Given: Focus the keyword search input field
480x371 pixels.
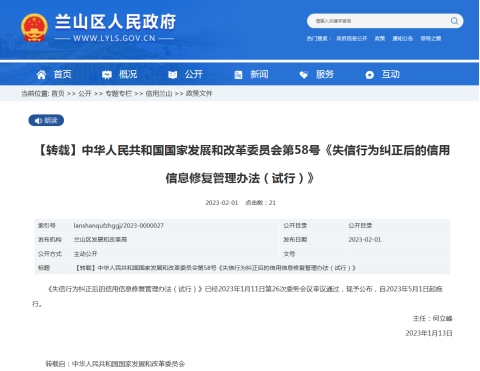Looking at the screenshot, I should 380,21.
